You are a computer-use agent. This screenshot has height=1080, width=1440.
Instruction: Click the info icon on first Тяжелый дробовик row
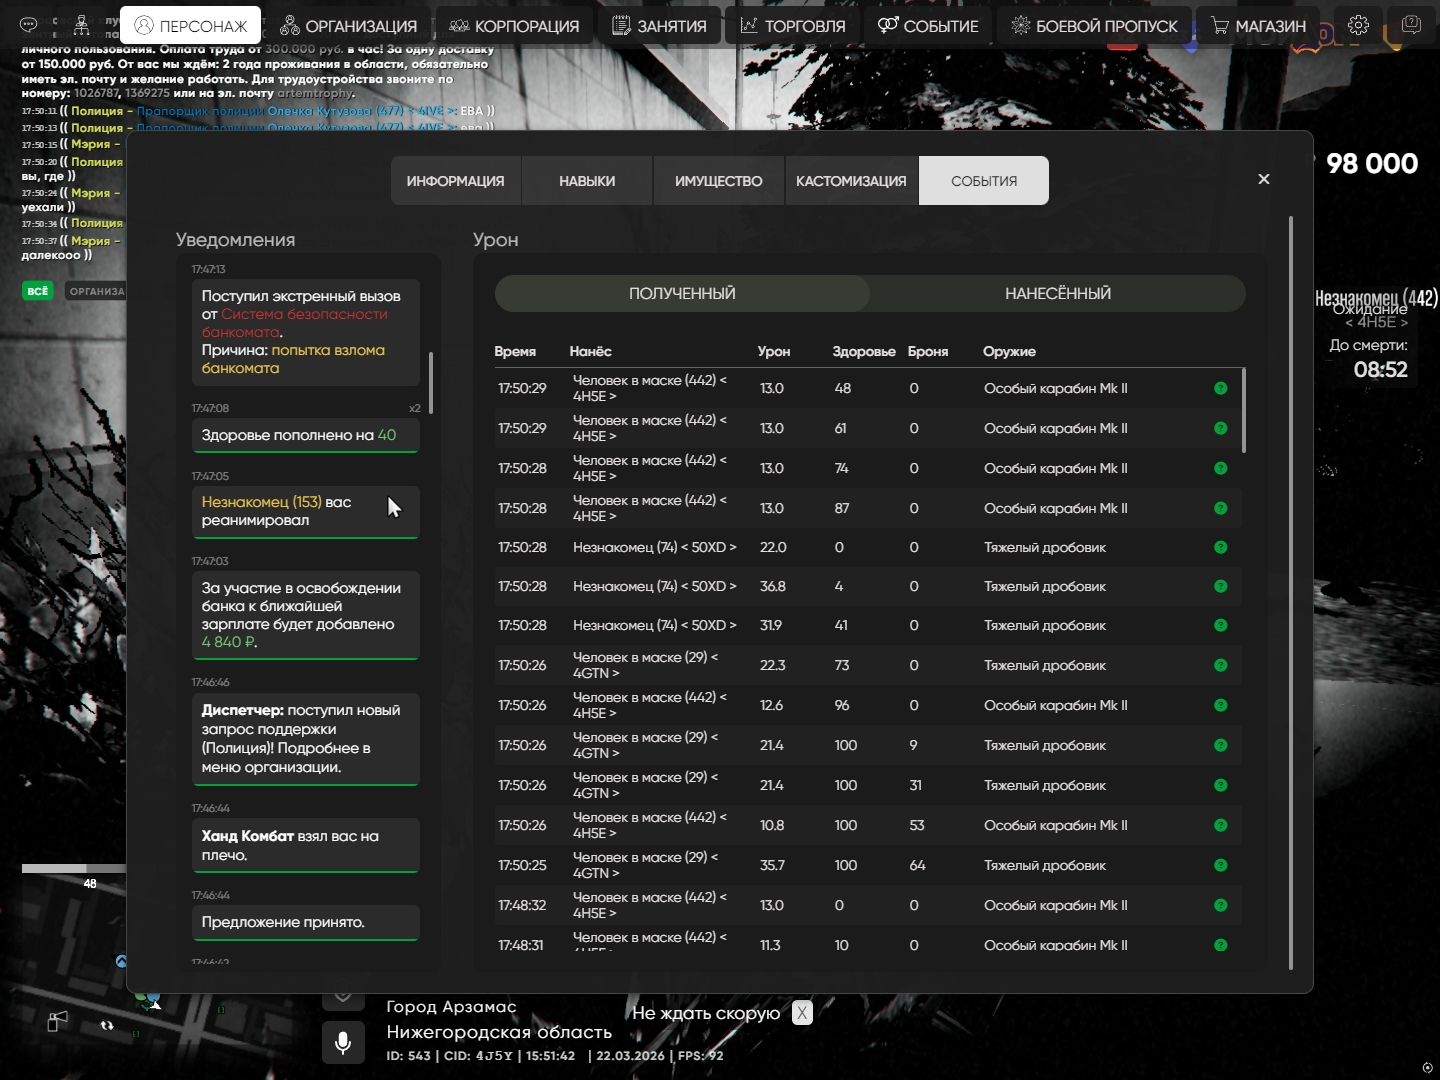[1220, 547]
